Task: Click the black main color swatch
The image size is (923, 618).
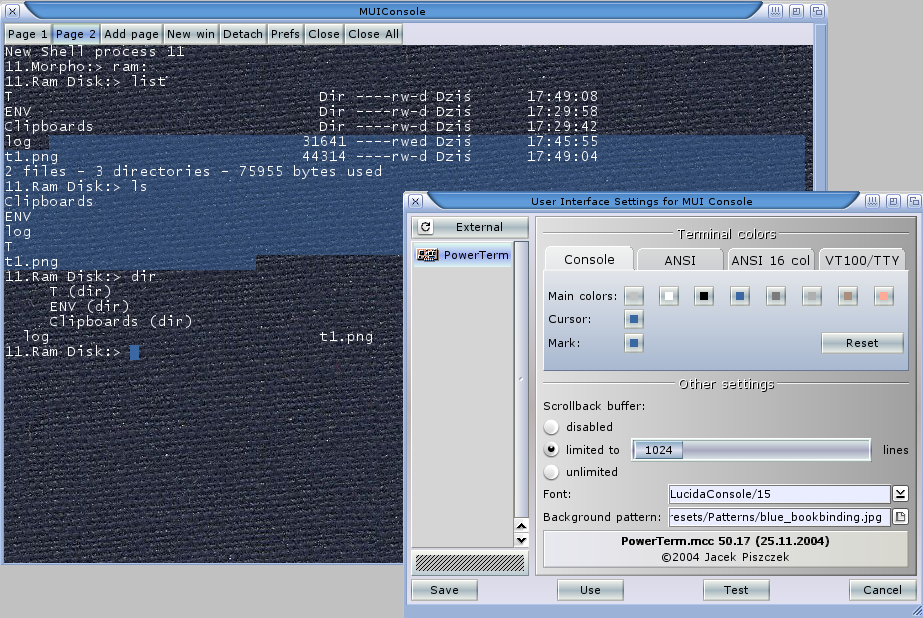Action: [704, 296]
